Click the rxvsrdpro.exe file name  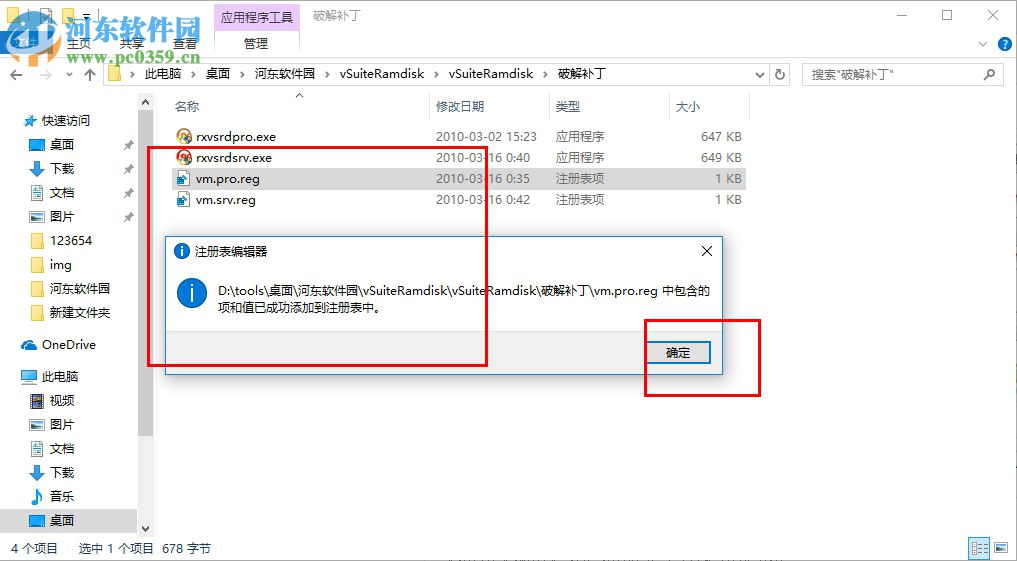click(x=236, y=137)
